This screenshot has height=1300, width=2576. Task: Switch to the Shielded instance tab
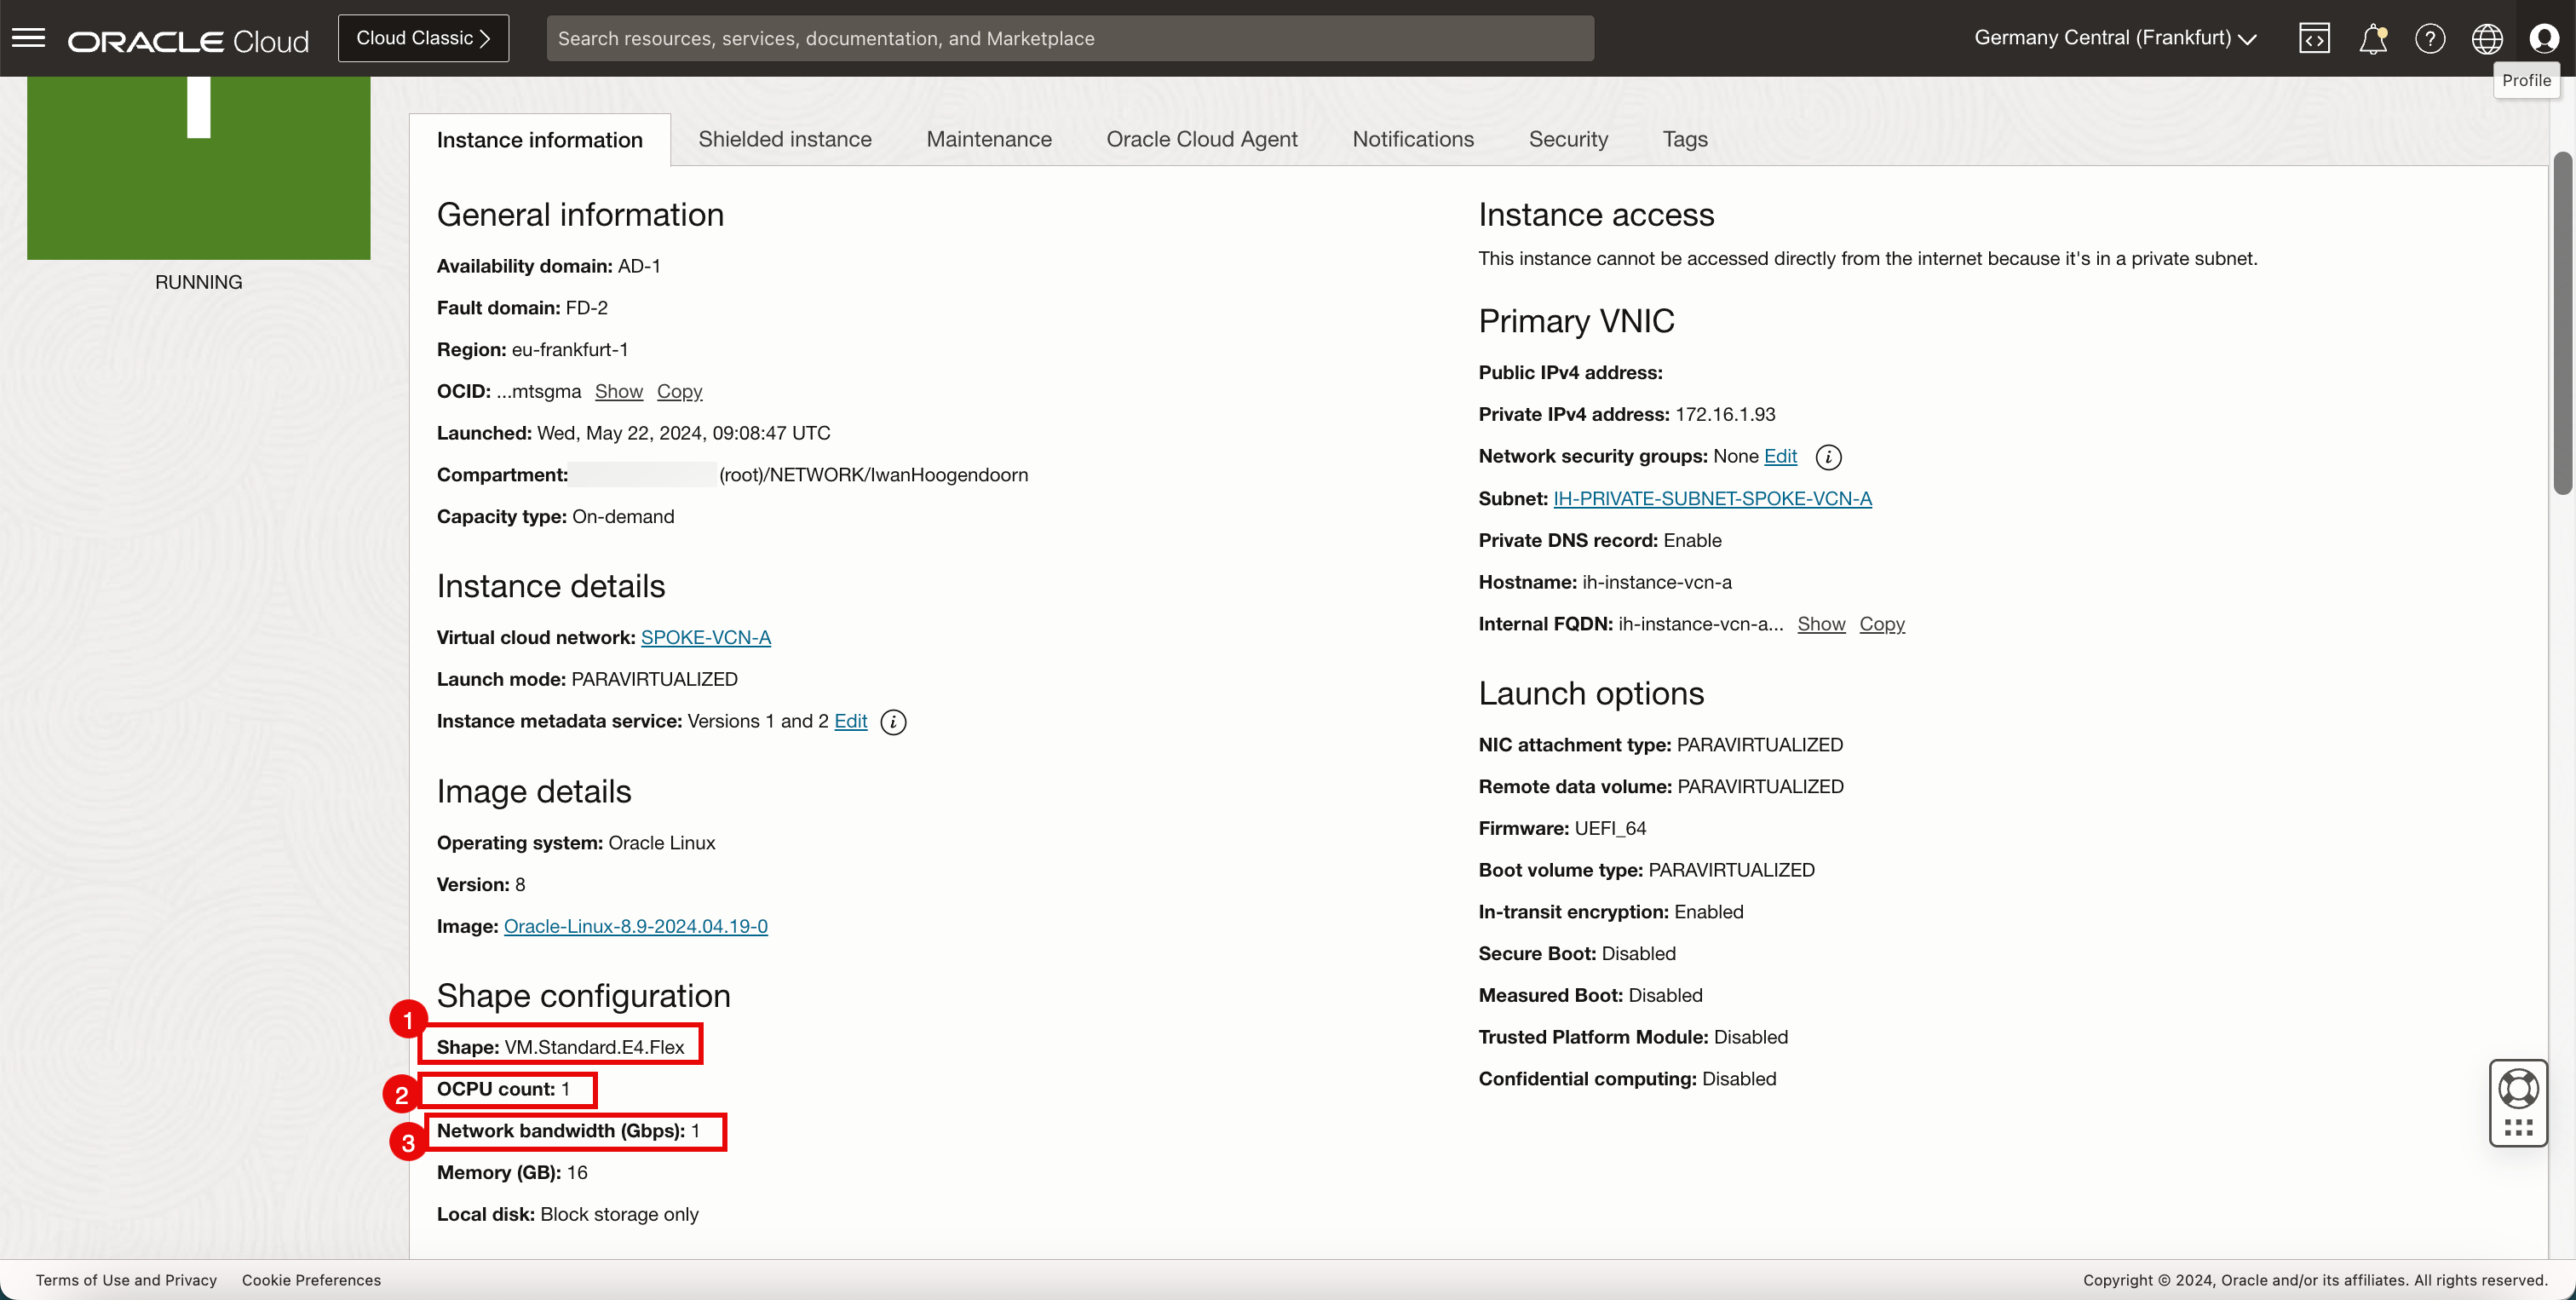pyautogui.click(x=784, y=139)
